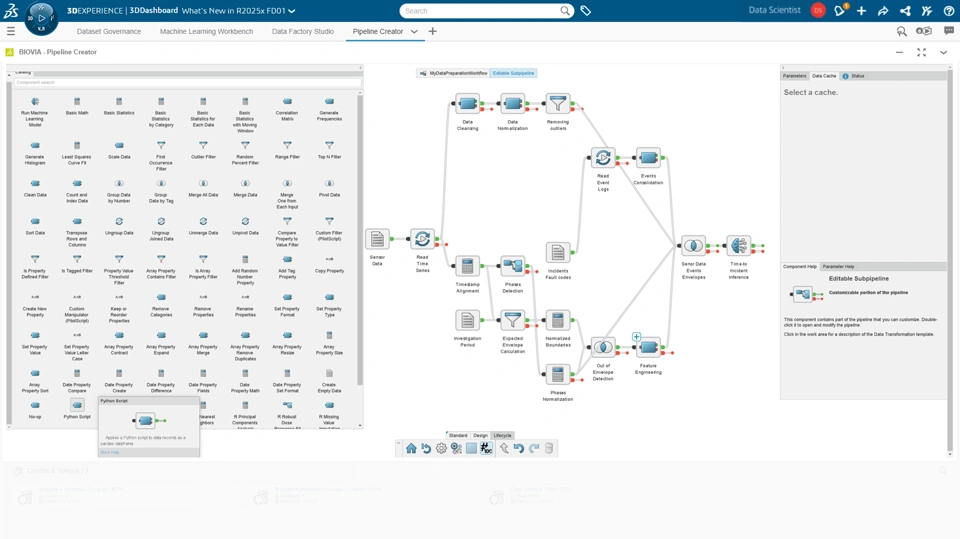960x539 pixels.
Task: Open the Status tab
Action: (x=854, y=76)
